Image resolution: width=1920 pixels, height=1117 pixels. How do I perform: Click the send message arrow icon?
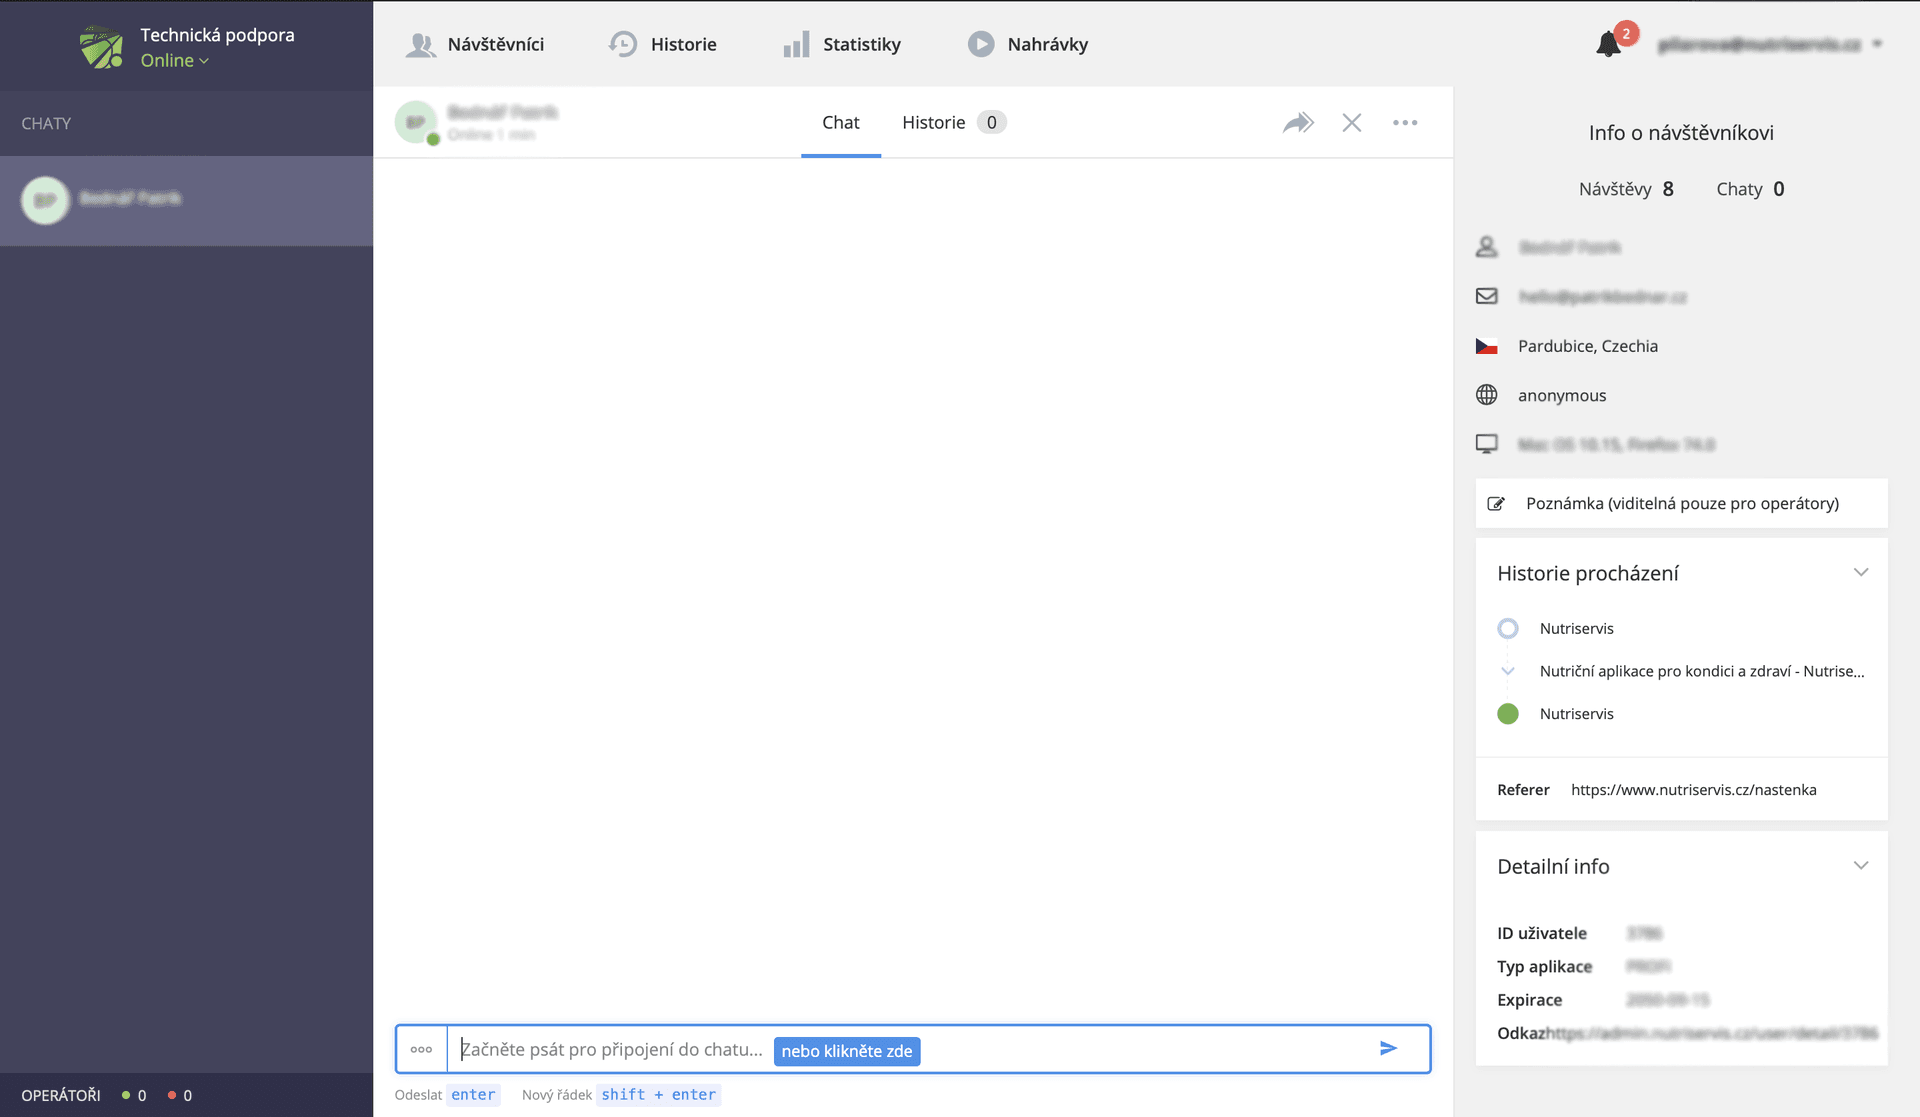coord(1389,1051)
